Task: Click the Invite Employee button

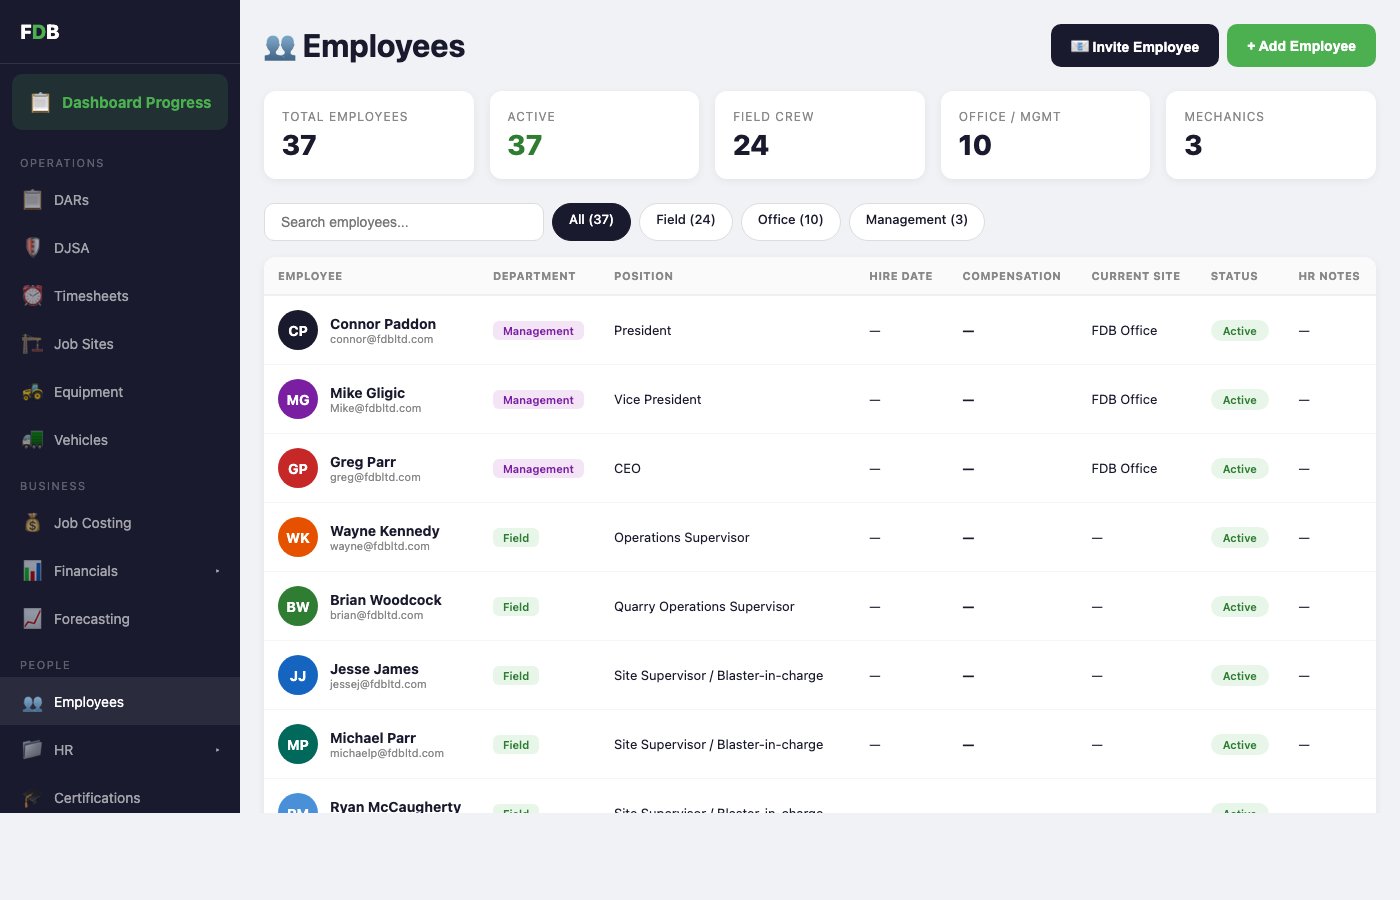Action: point(1134,46)
